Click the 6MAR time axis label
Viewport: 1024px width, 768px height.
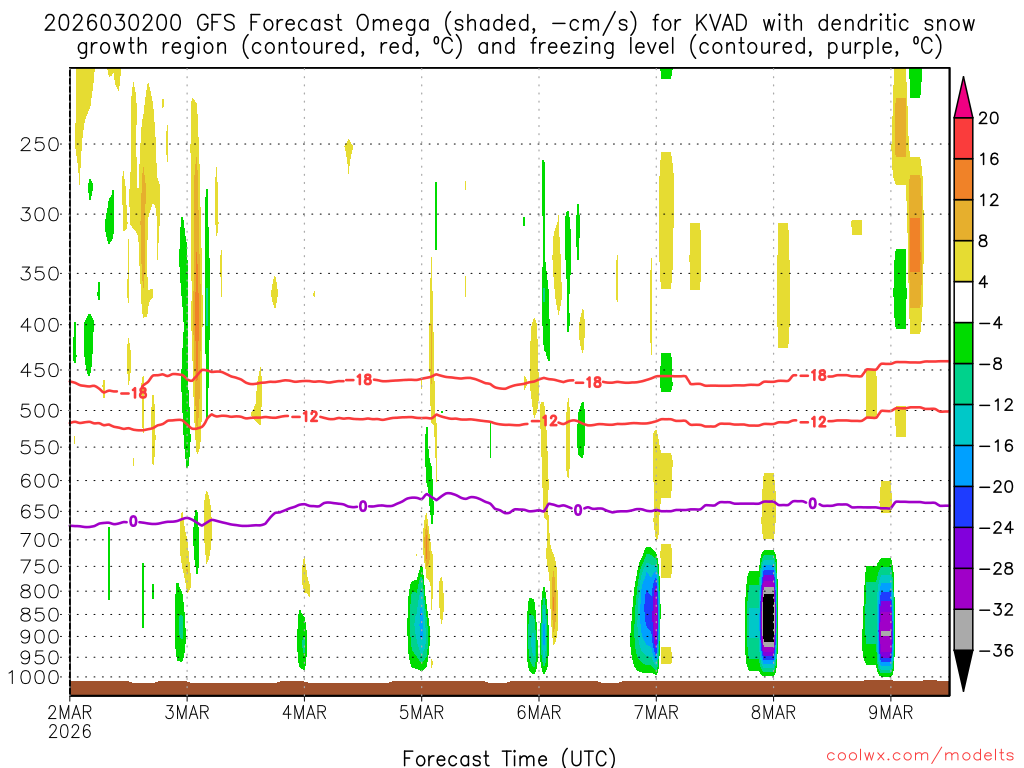[x=539, y=712]
